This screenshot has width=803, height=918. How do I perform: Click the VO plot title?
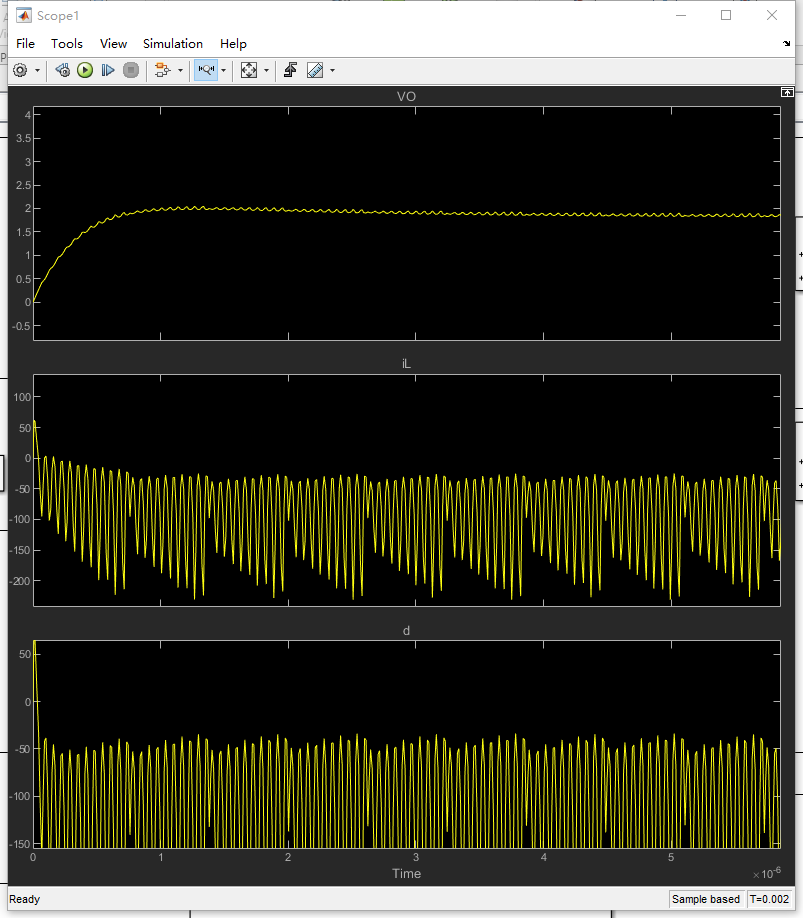[406, 97]
